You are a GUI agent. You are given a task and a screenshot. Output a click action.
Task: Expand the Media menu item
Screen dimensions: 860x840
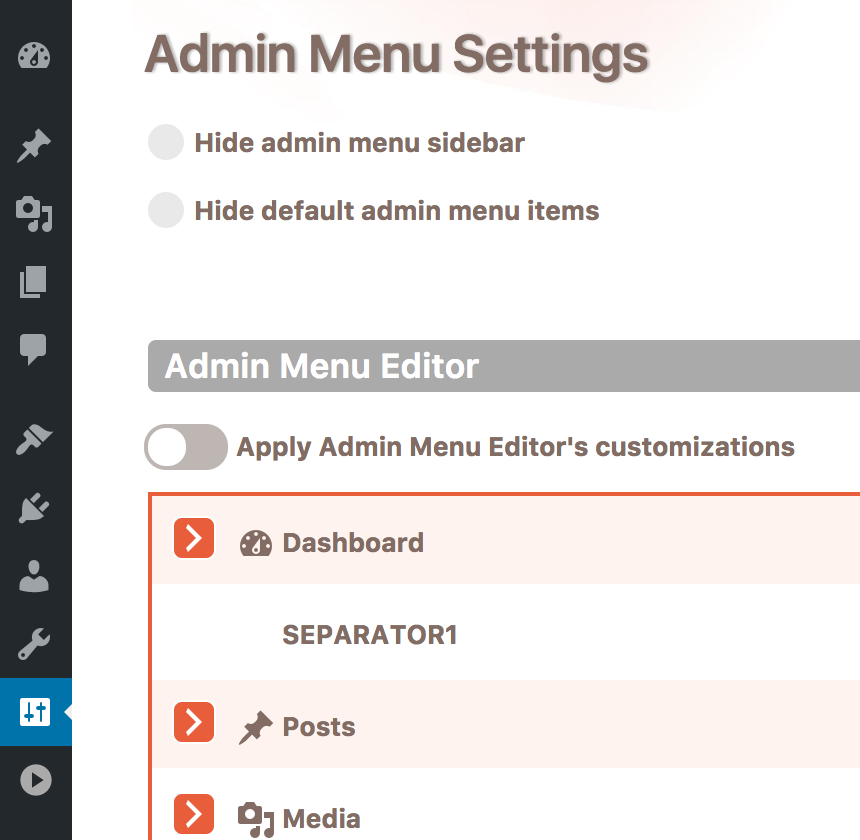[x=194, y=814]
